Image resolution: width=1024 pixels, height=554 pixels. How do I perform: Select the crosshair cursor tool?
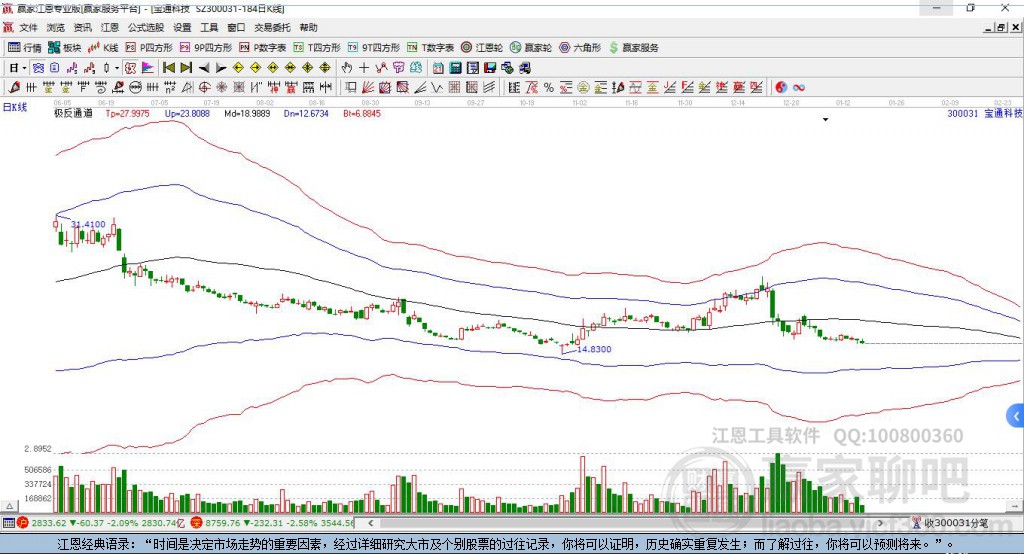pos(364,68)
